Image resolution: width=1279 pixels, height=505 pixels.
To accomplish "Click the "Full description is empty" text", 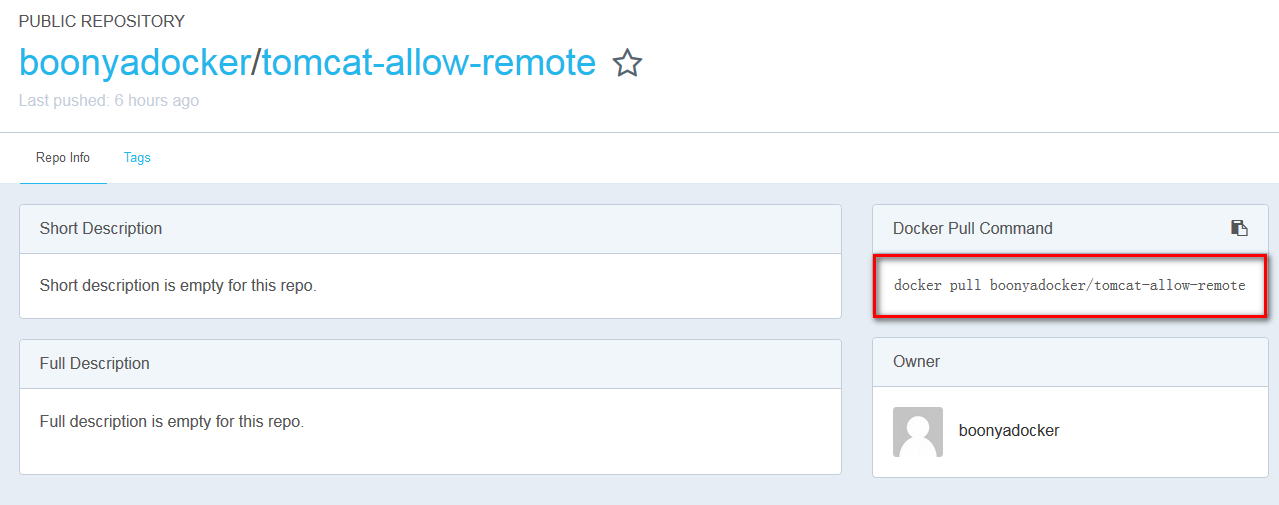I will 172,421.
